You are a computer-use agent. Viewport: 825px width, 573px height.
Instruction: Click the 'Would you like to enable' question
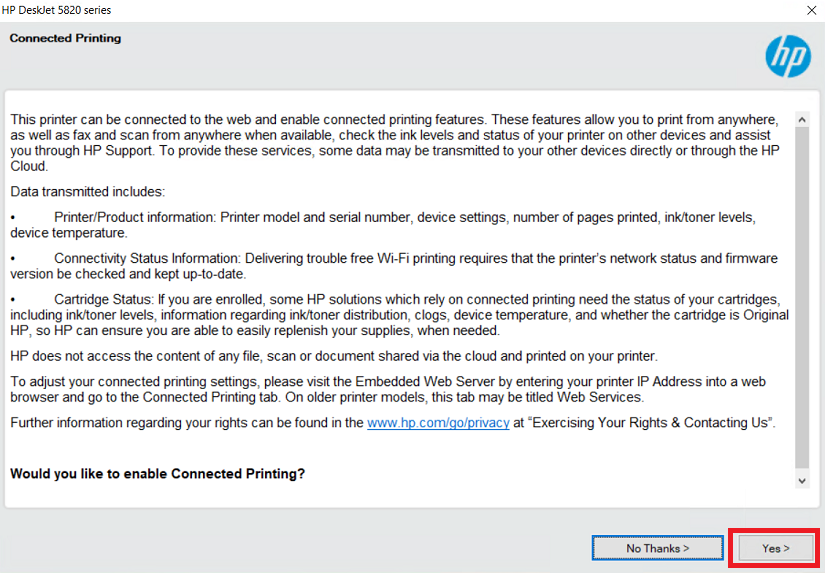pyautogui.click(x=157, y=474)
